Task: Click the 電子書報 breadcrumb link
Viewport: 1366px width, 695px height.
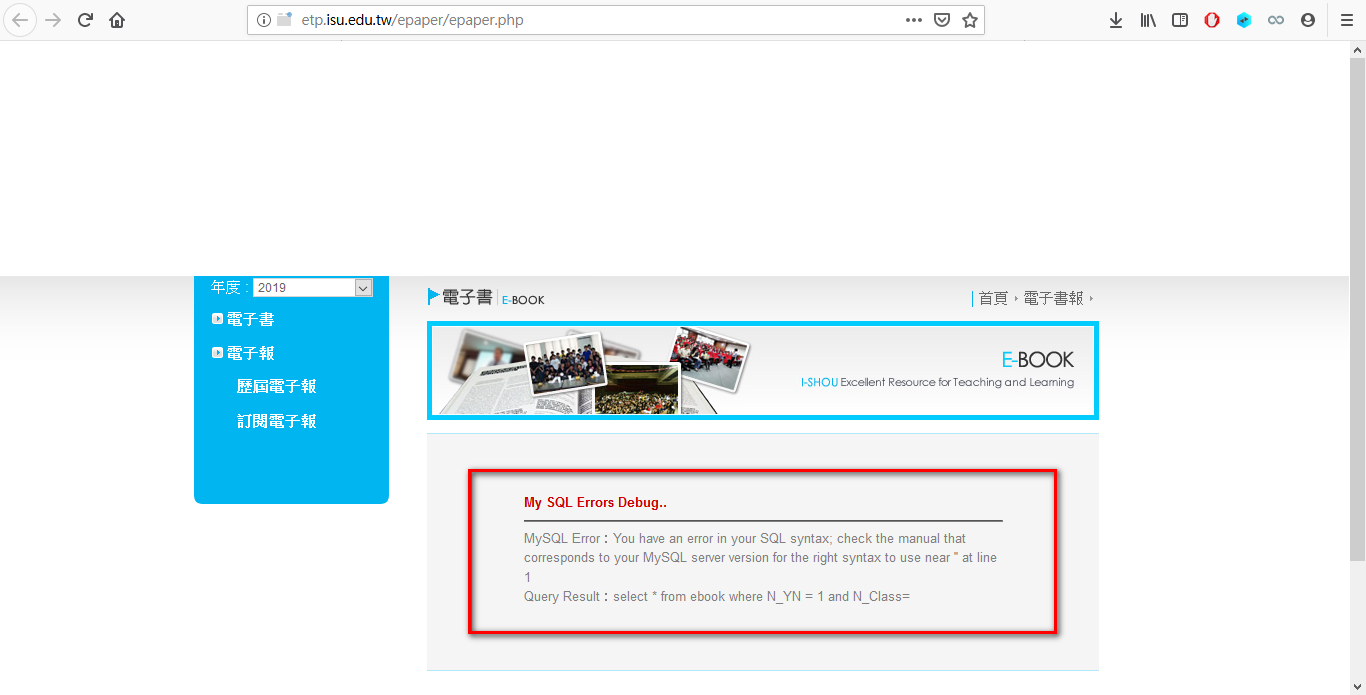Action: [1053, 298]
